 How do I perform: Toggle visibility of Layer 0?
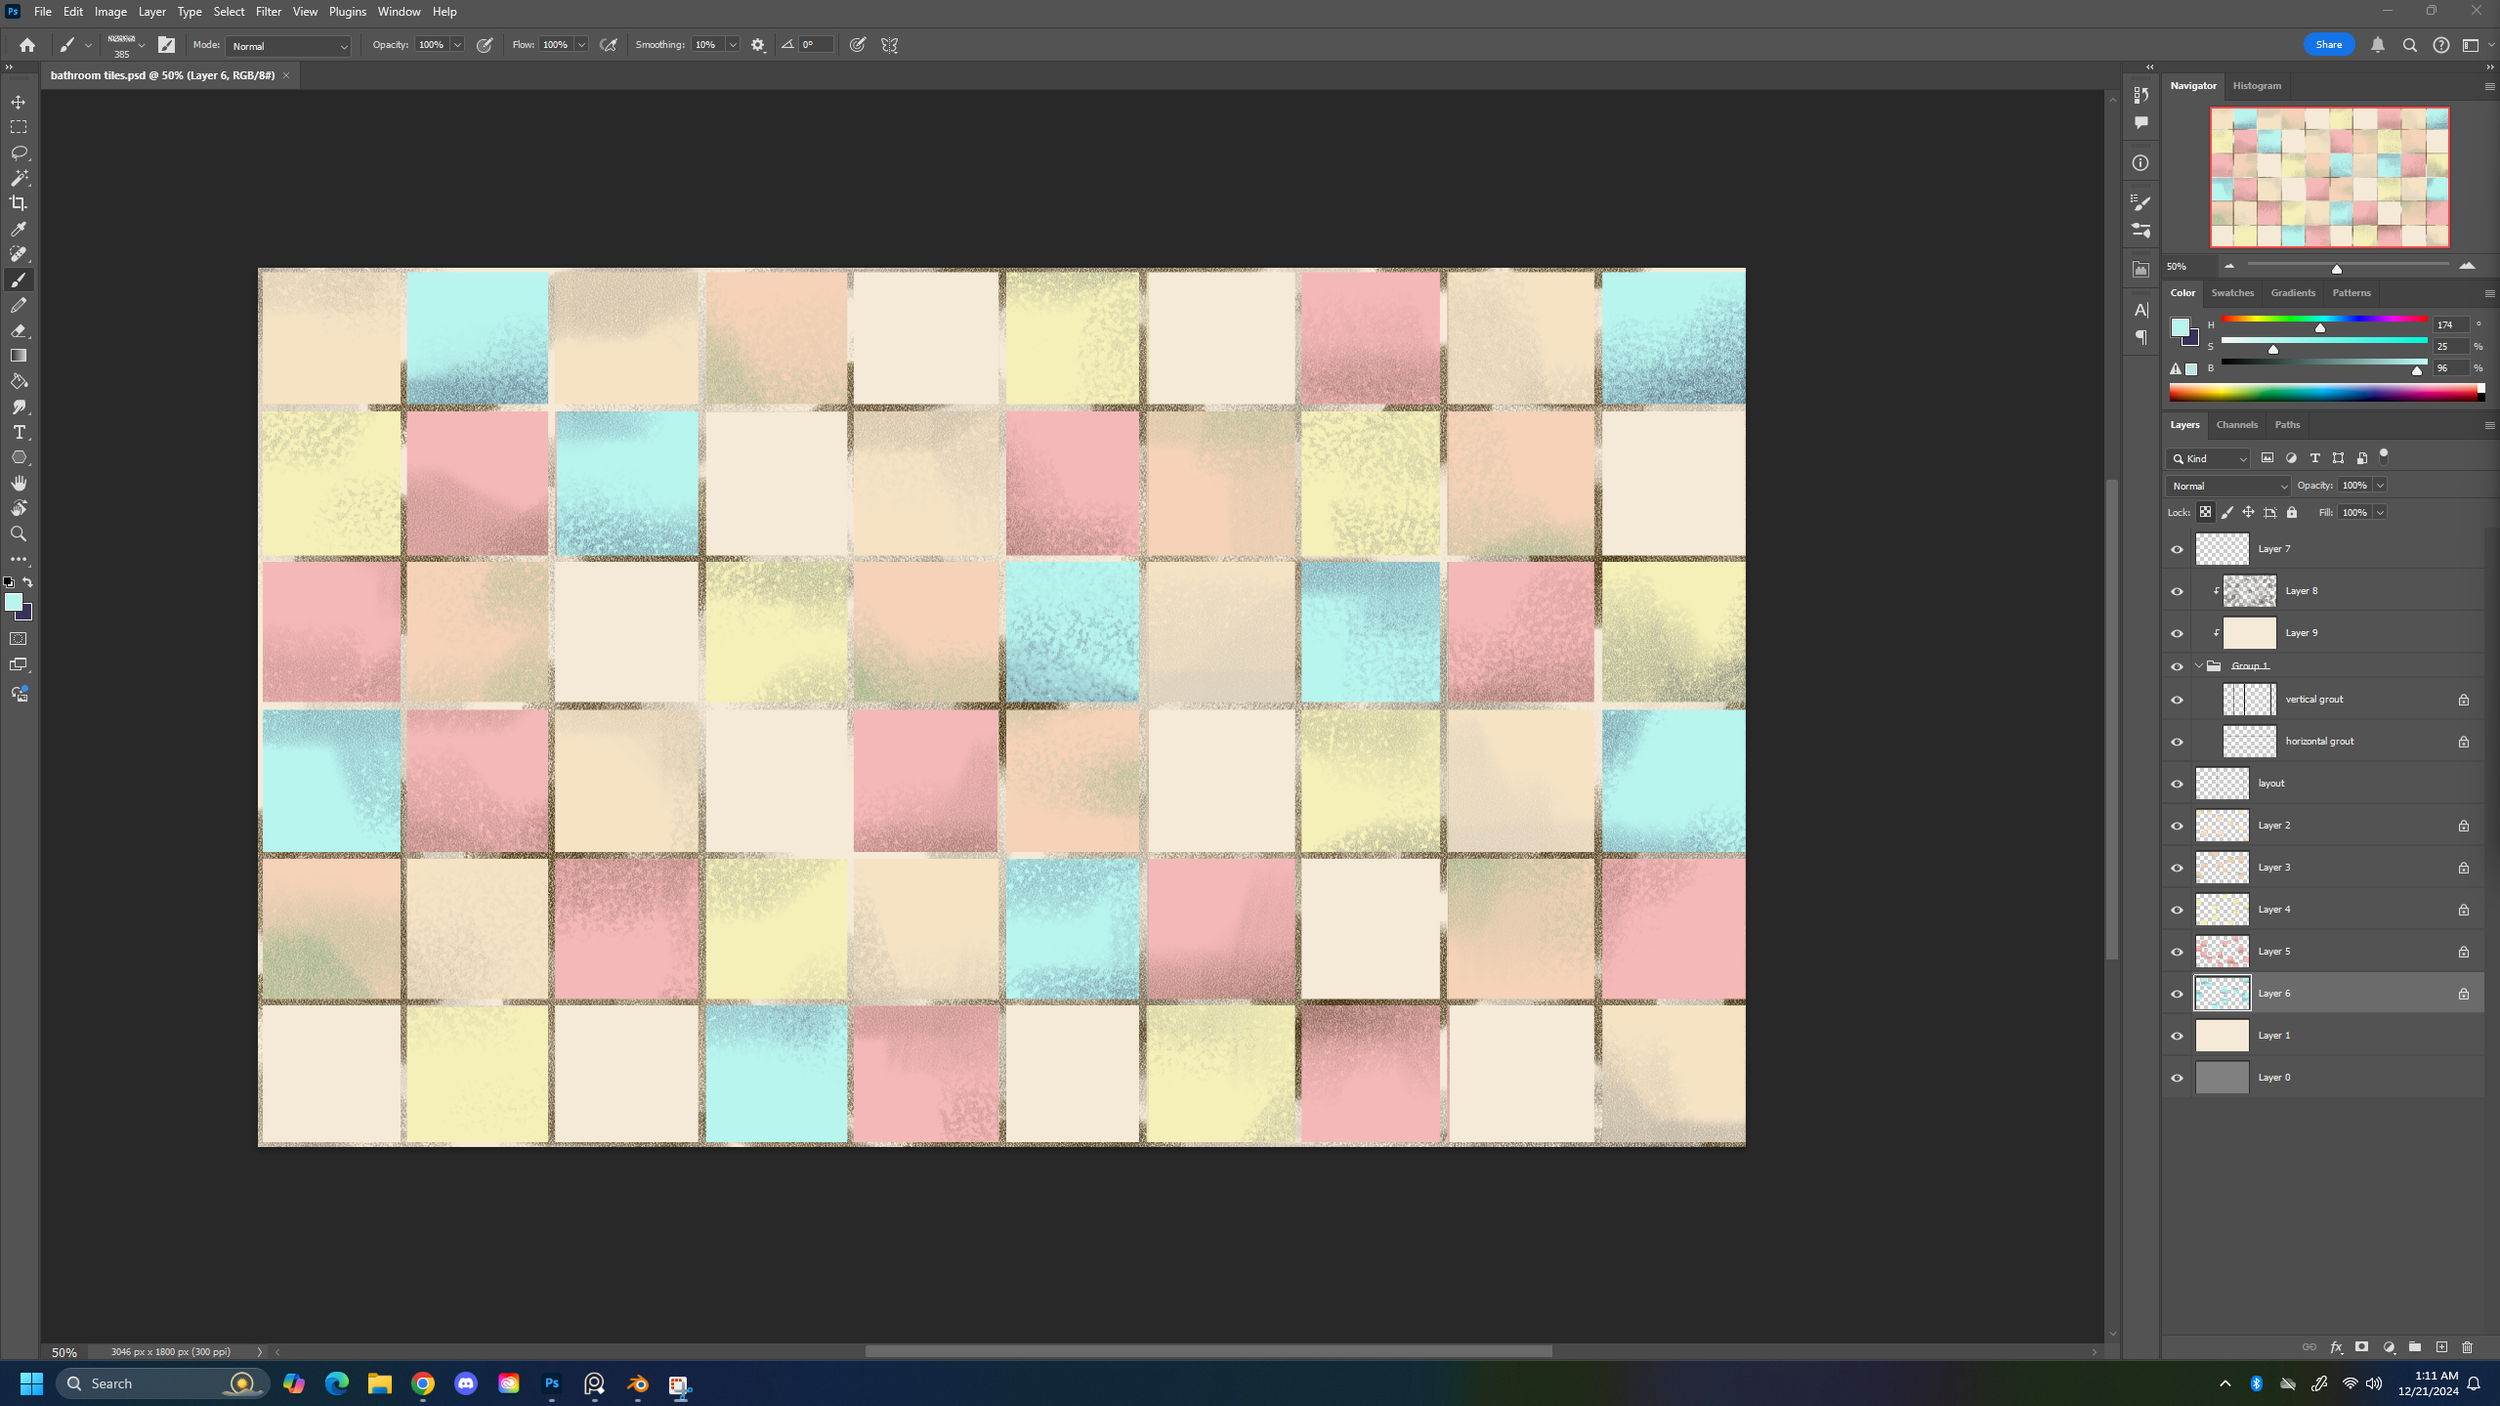tap(2177, 1077)
